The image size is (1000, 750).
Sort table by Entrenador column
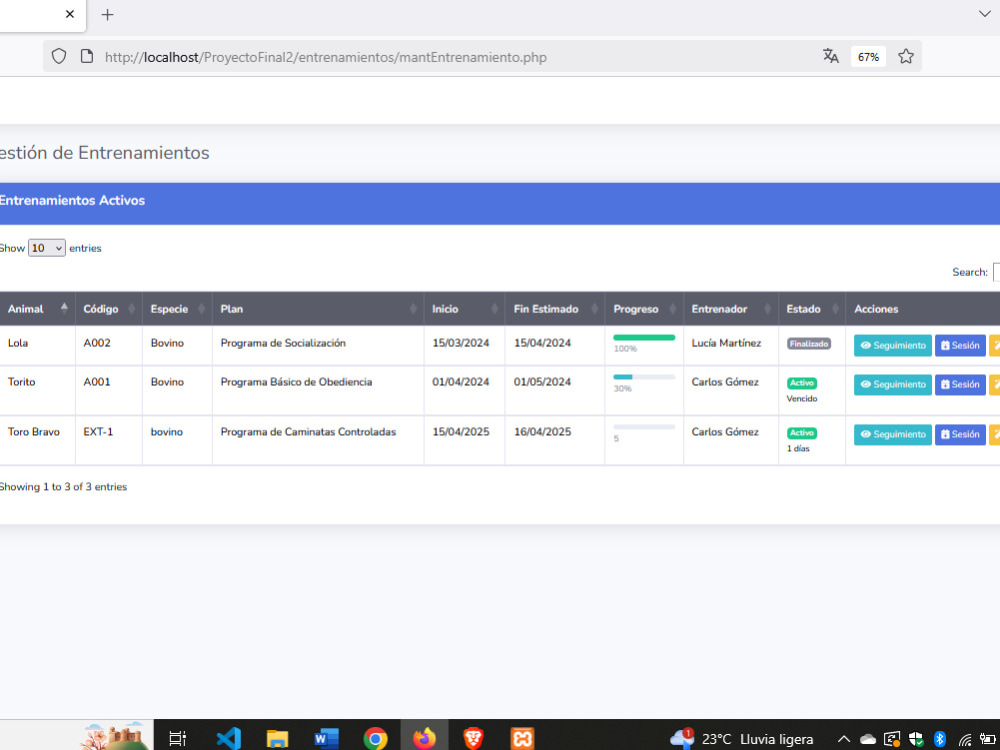point(731,309)
